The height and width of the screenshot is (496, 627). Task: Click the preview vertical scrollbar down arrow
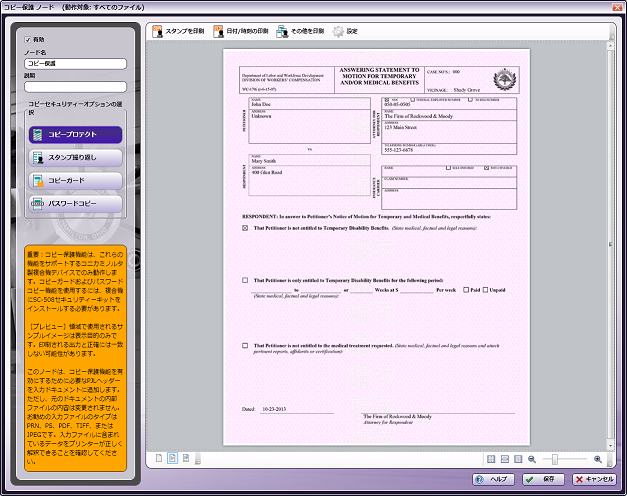(x=611, y=446)
